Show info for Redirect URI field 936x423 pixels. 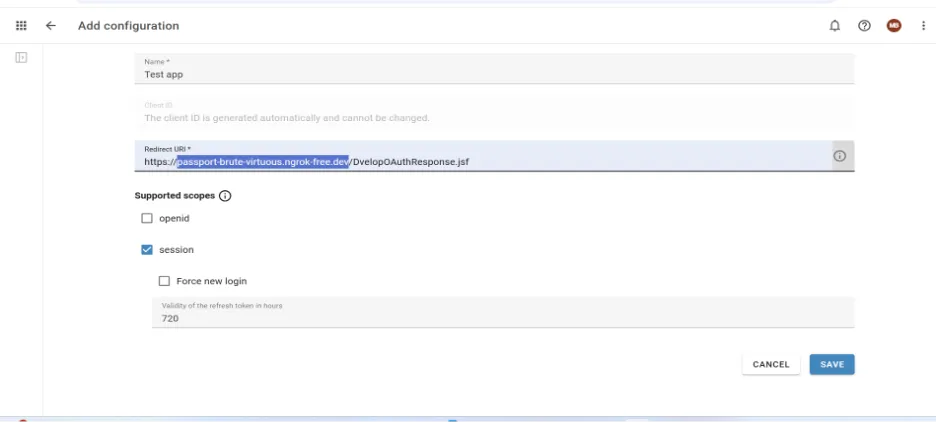(x=839, y=156)
